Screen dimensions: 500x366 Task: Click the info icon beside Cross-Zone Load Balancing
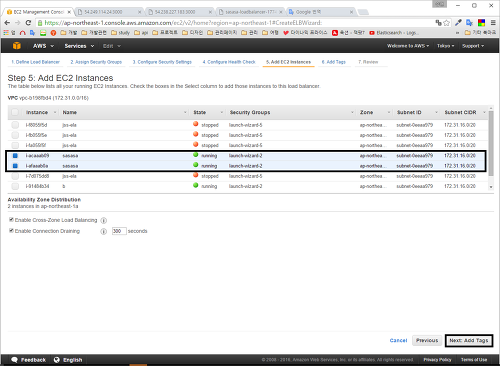pyautogui.click(x=104, y=220)
